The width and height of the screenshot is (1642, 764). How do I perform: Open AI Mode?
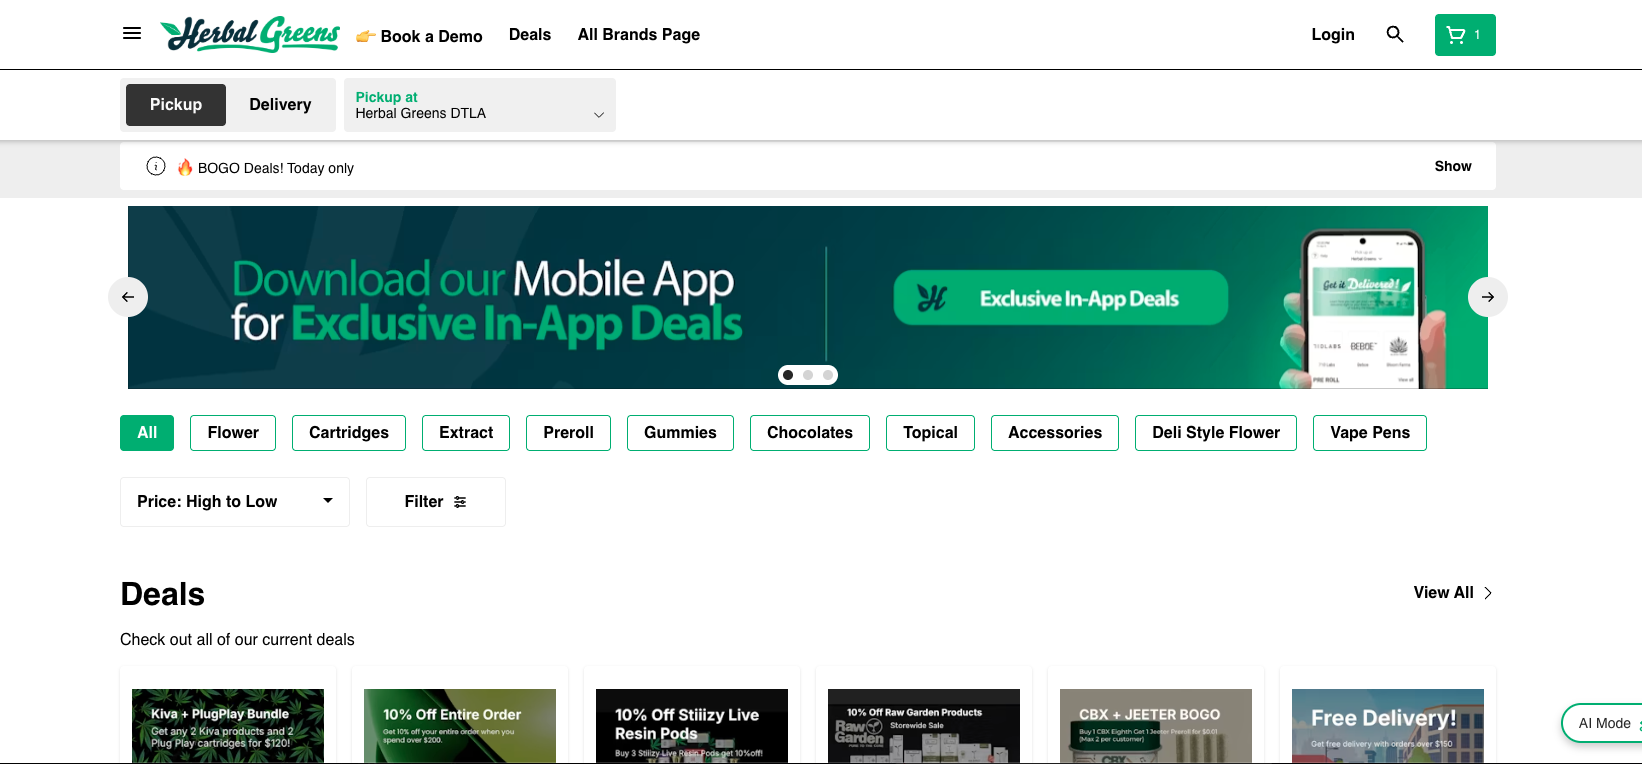(x=1602, y=723)
